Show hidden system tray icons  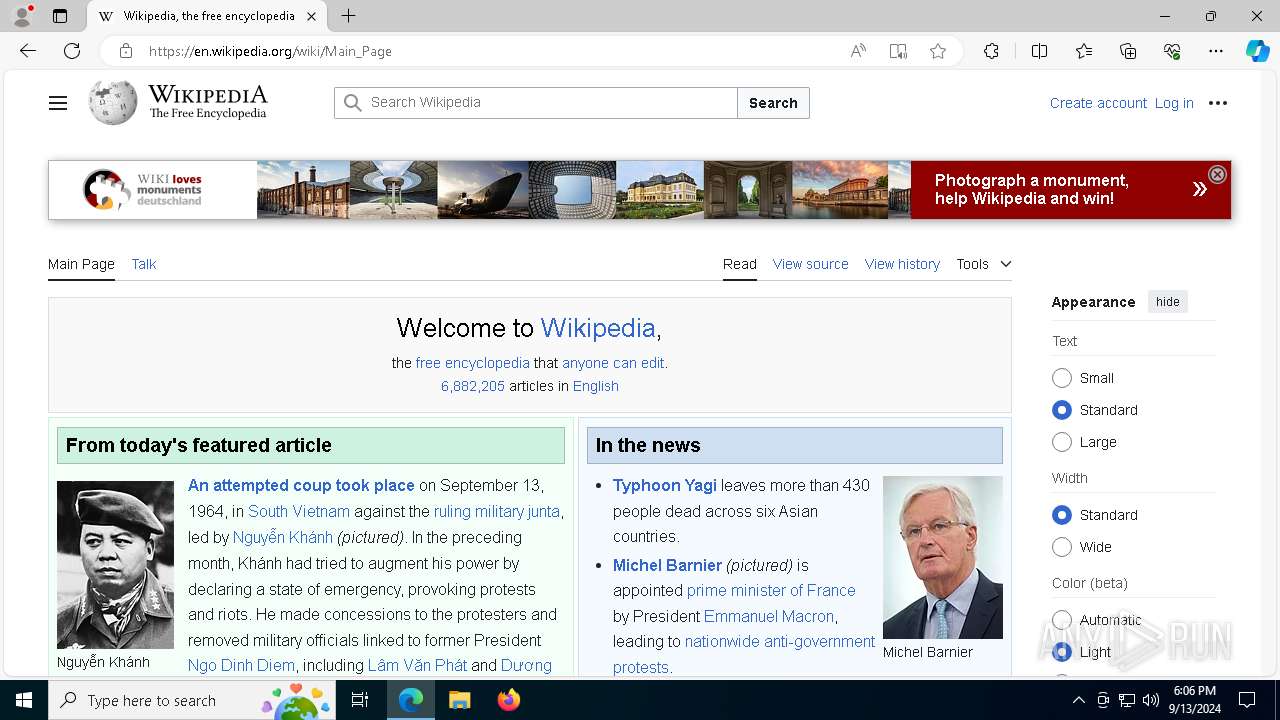click(x=1078, y=700)
